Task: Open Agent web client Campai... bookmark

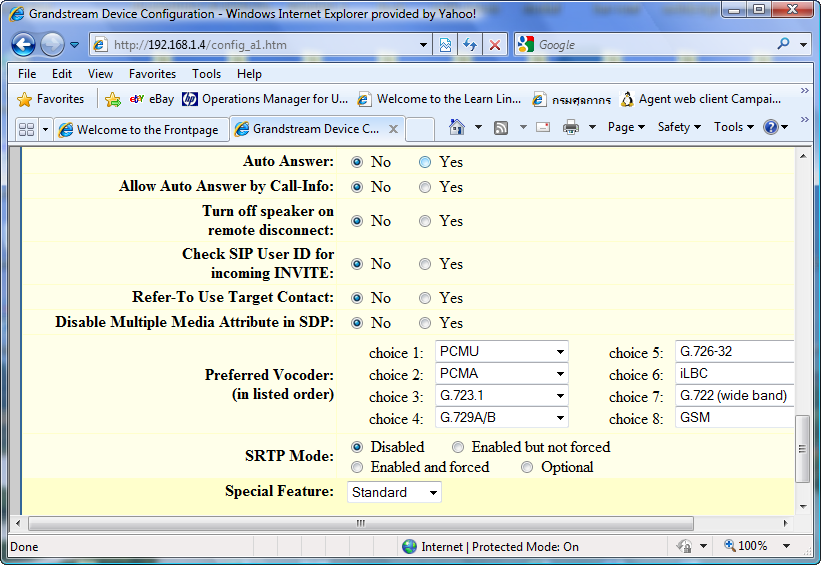Action: 701,99
